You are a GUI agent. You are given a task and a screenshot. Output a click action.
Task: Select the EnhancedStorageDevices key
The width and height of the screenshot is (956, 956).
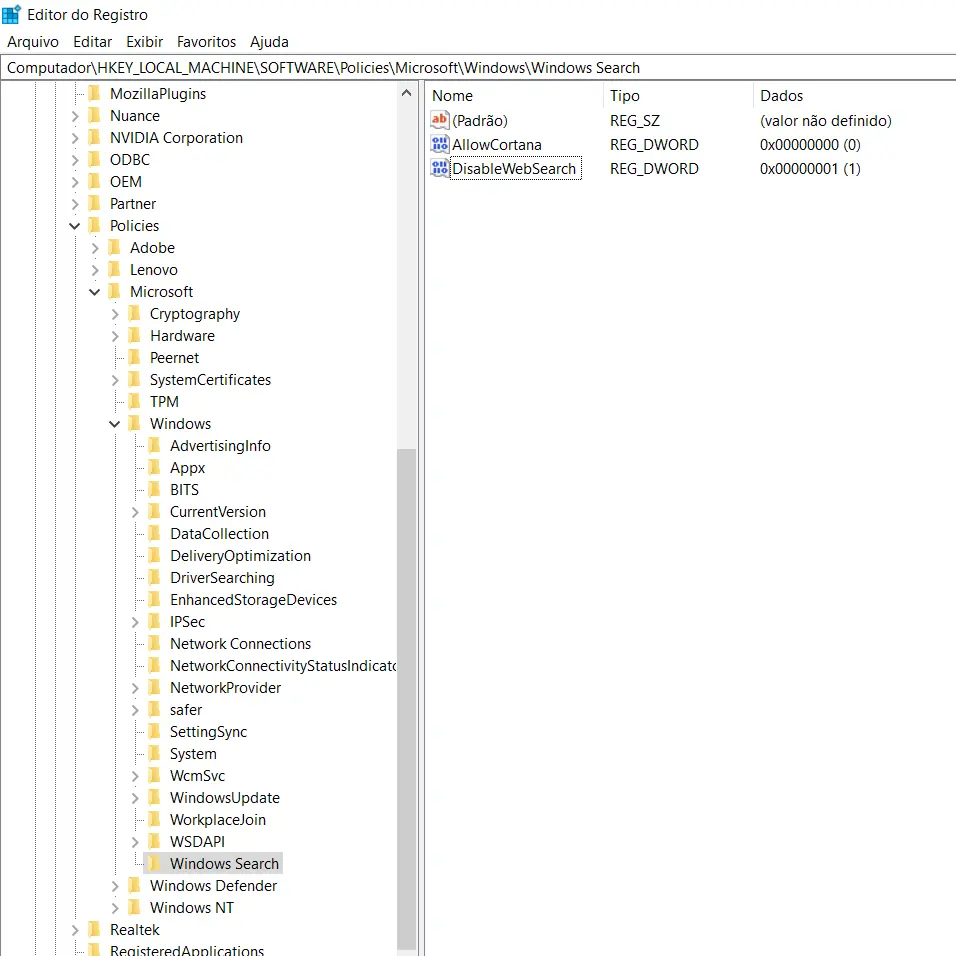[253, 599]
